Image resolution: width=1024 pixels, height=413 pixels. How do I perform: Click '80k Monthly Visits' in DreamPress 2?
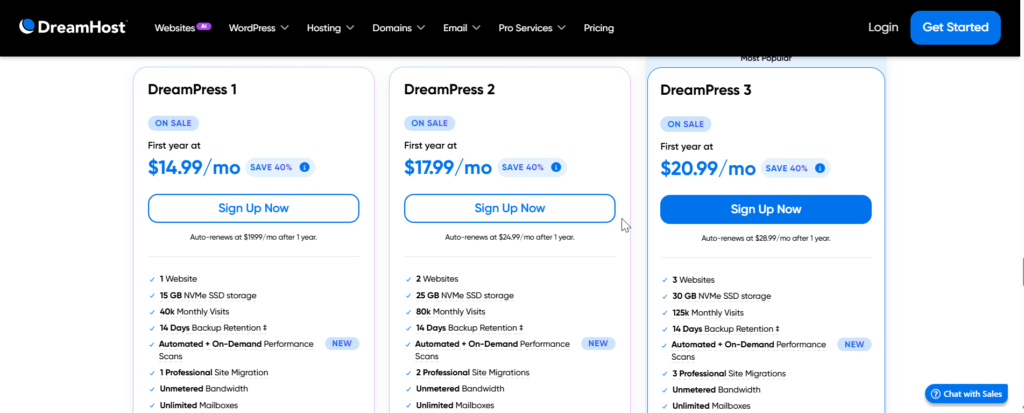pos(450,312)
